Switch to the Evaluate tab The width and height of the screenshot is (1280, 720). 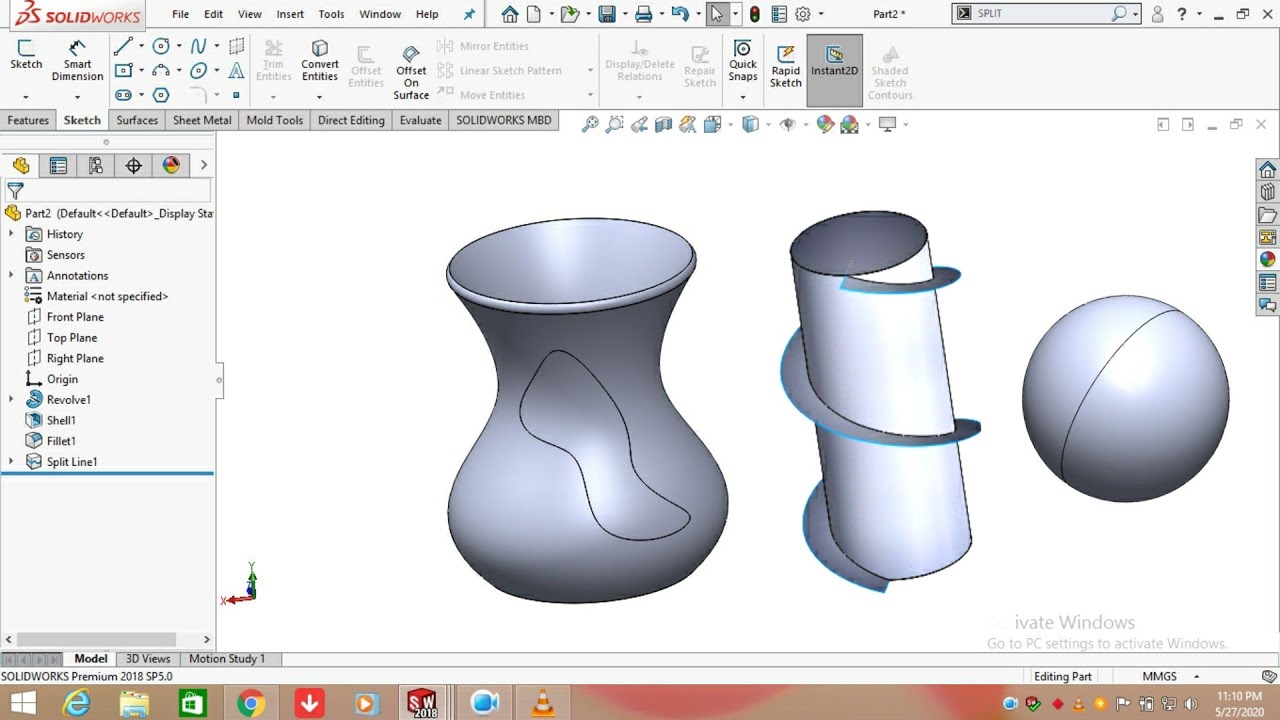click(420, 120)
